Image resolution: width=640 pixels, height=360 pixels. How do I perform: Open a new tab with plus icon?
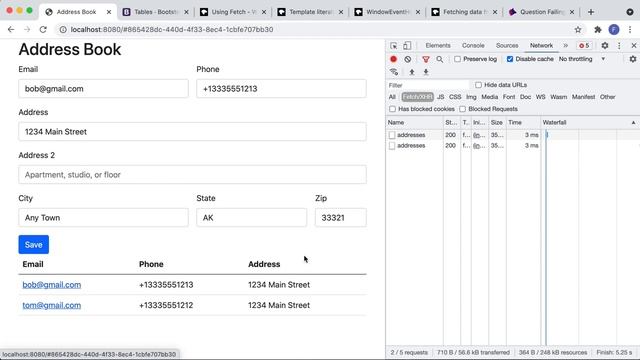[591, 12]
